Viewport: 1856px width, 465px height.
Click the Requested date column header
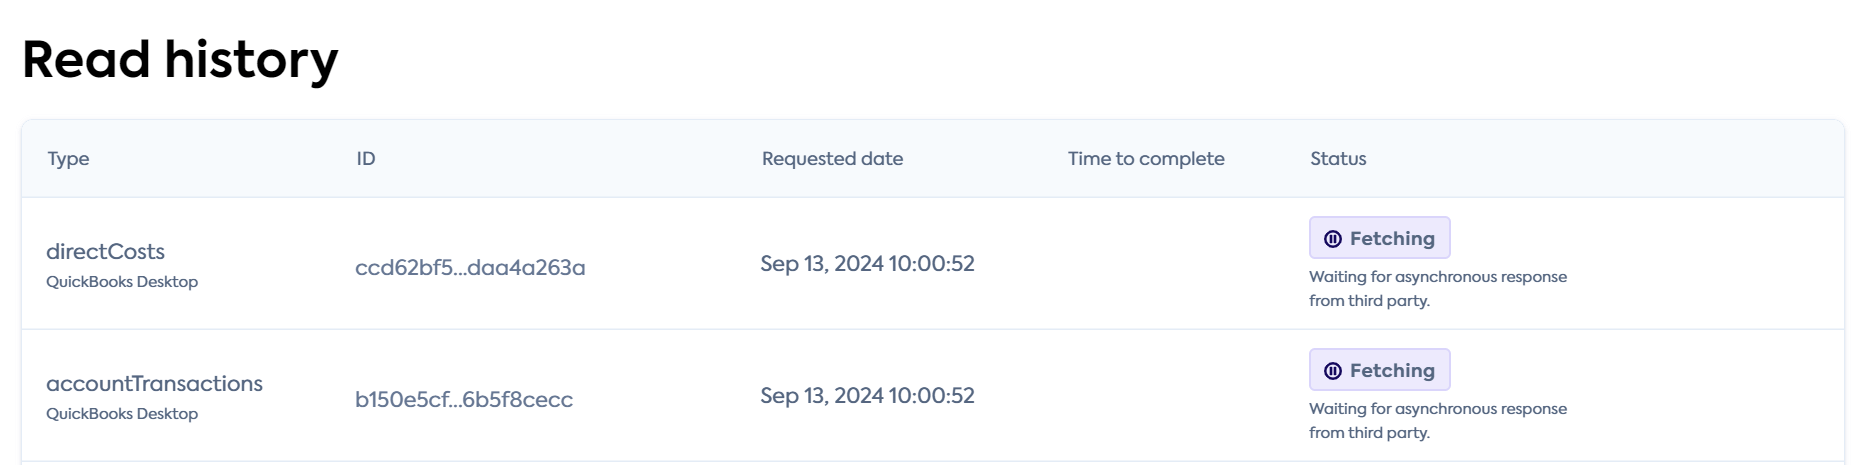click(x=832, y=159)
